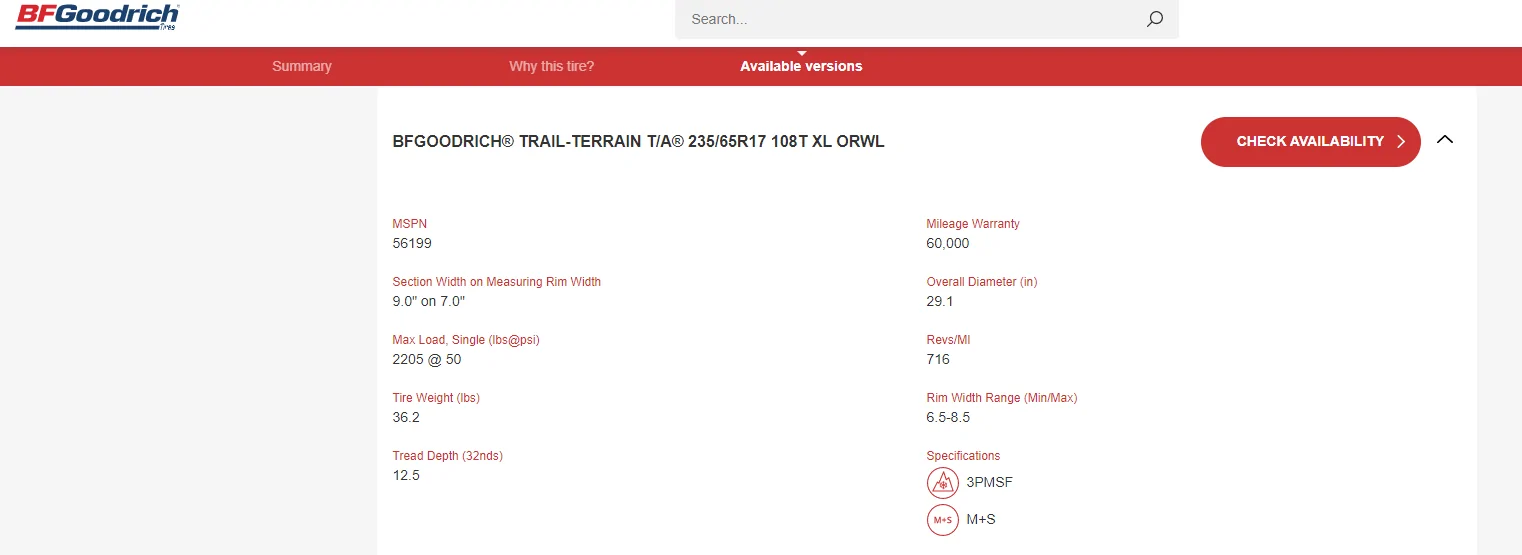The width and height of the screenshot is (1522, 555).
Task: Click the BFGoodrich logo
Action: click(97, 16)
